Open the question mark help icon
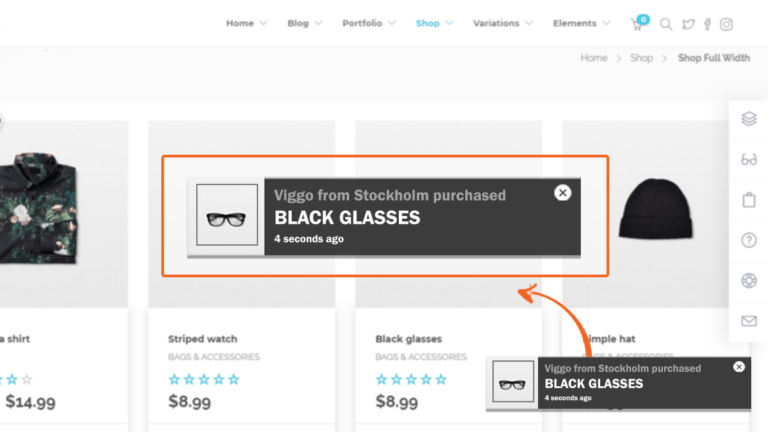The image size is (768, 432). (x=749, y=240)
